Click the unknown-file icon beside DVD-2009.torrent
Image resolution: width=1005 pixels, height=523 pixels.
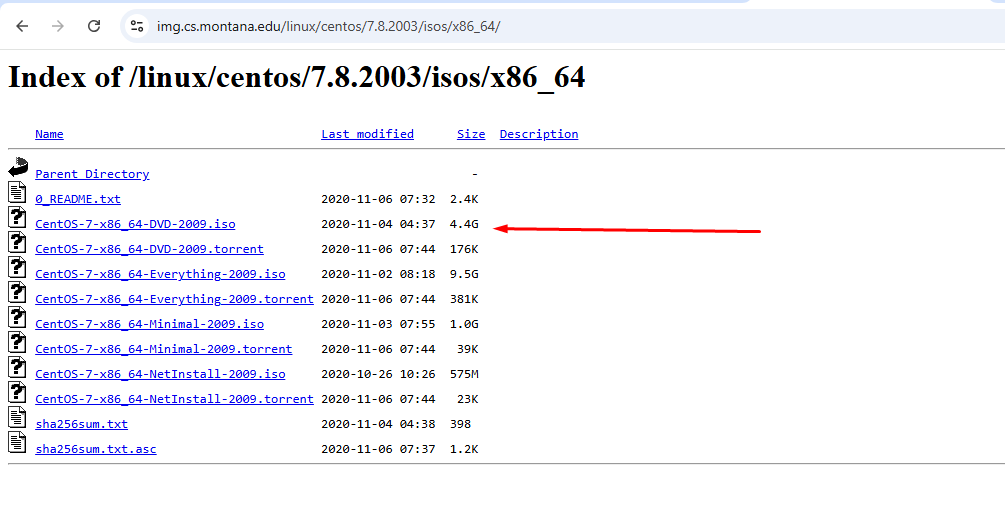point(17,242)
